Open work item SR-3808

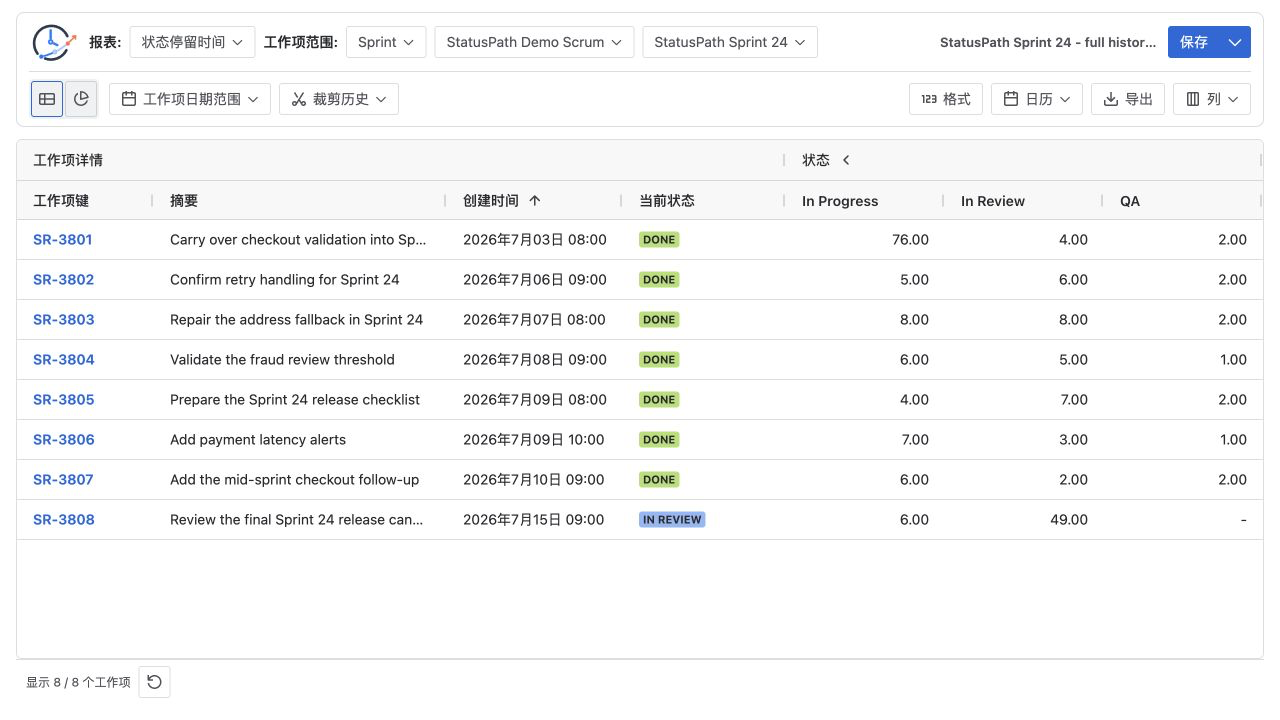(x=63, y=520)
